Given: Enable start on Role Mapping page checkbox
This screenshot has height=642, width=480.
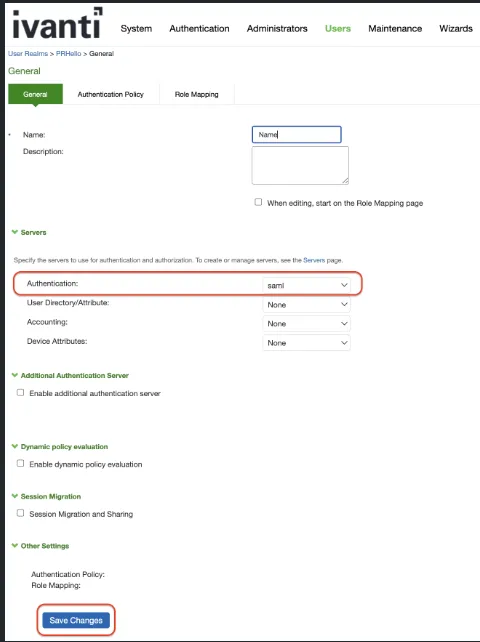Looking at the screenshot, I should [258, 202].
